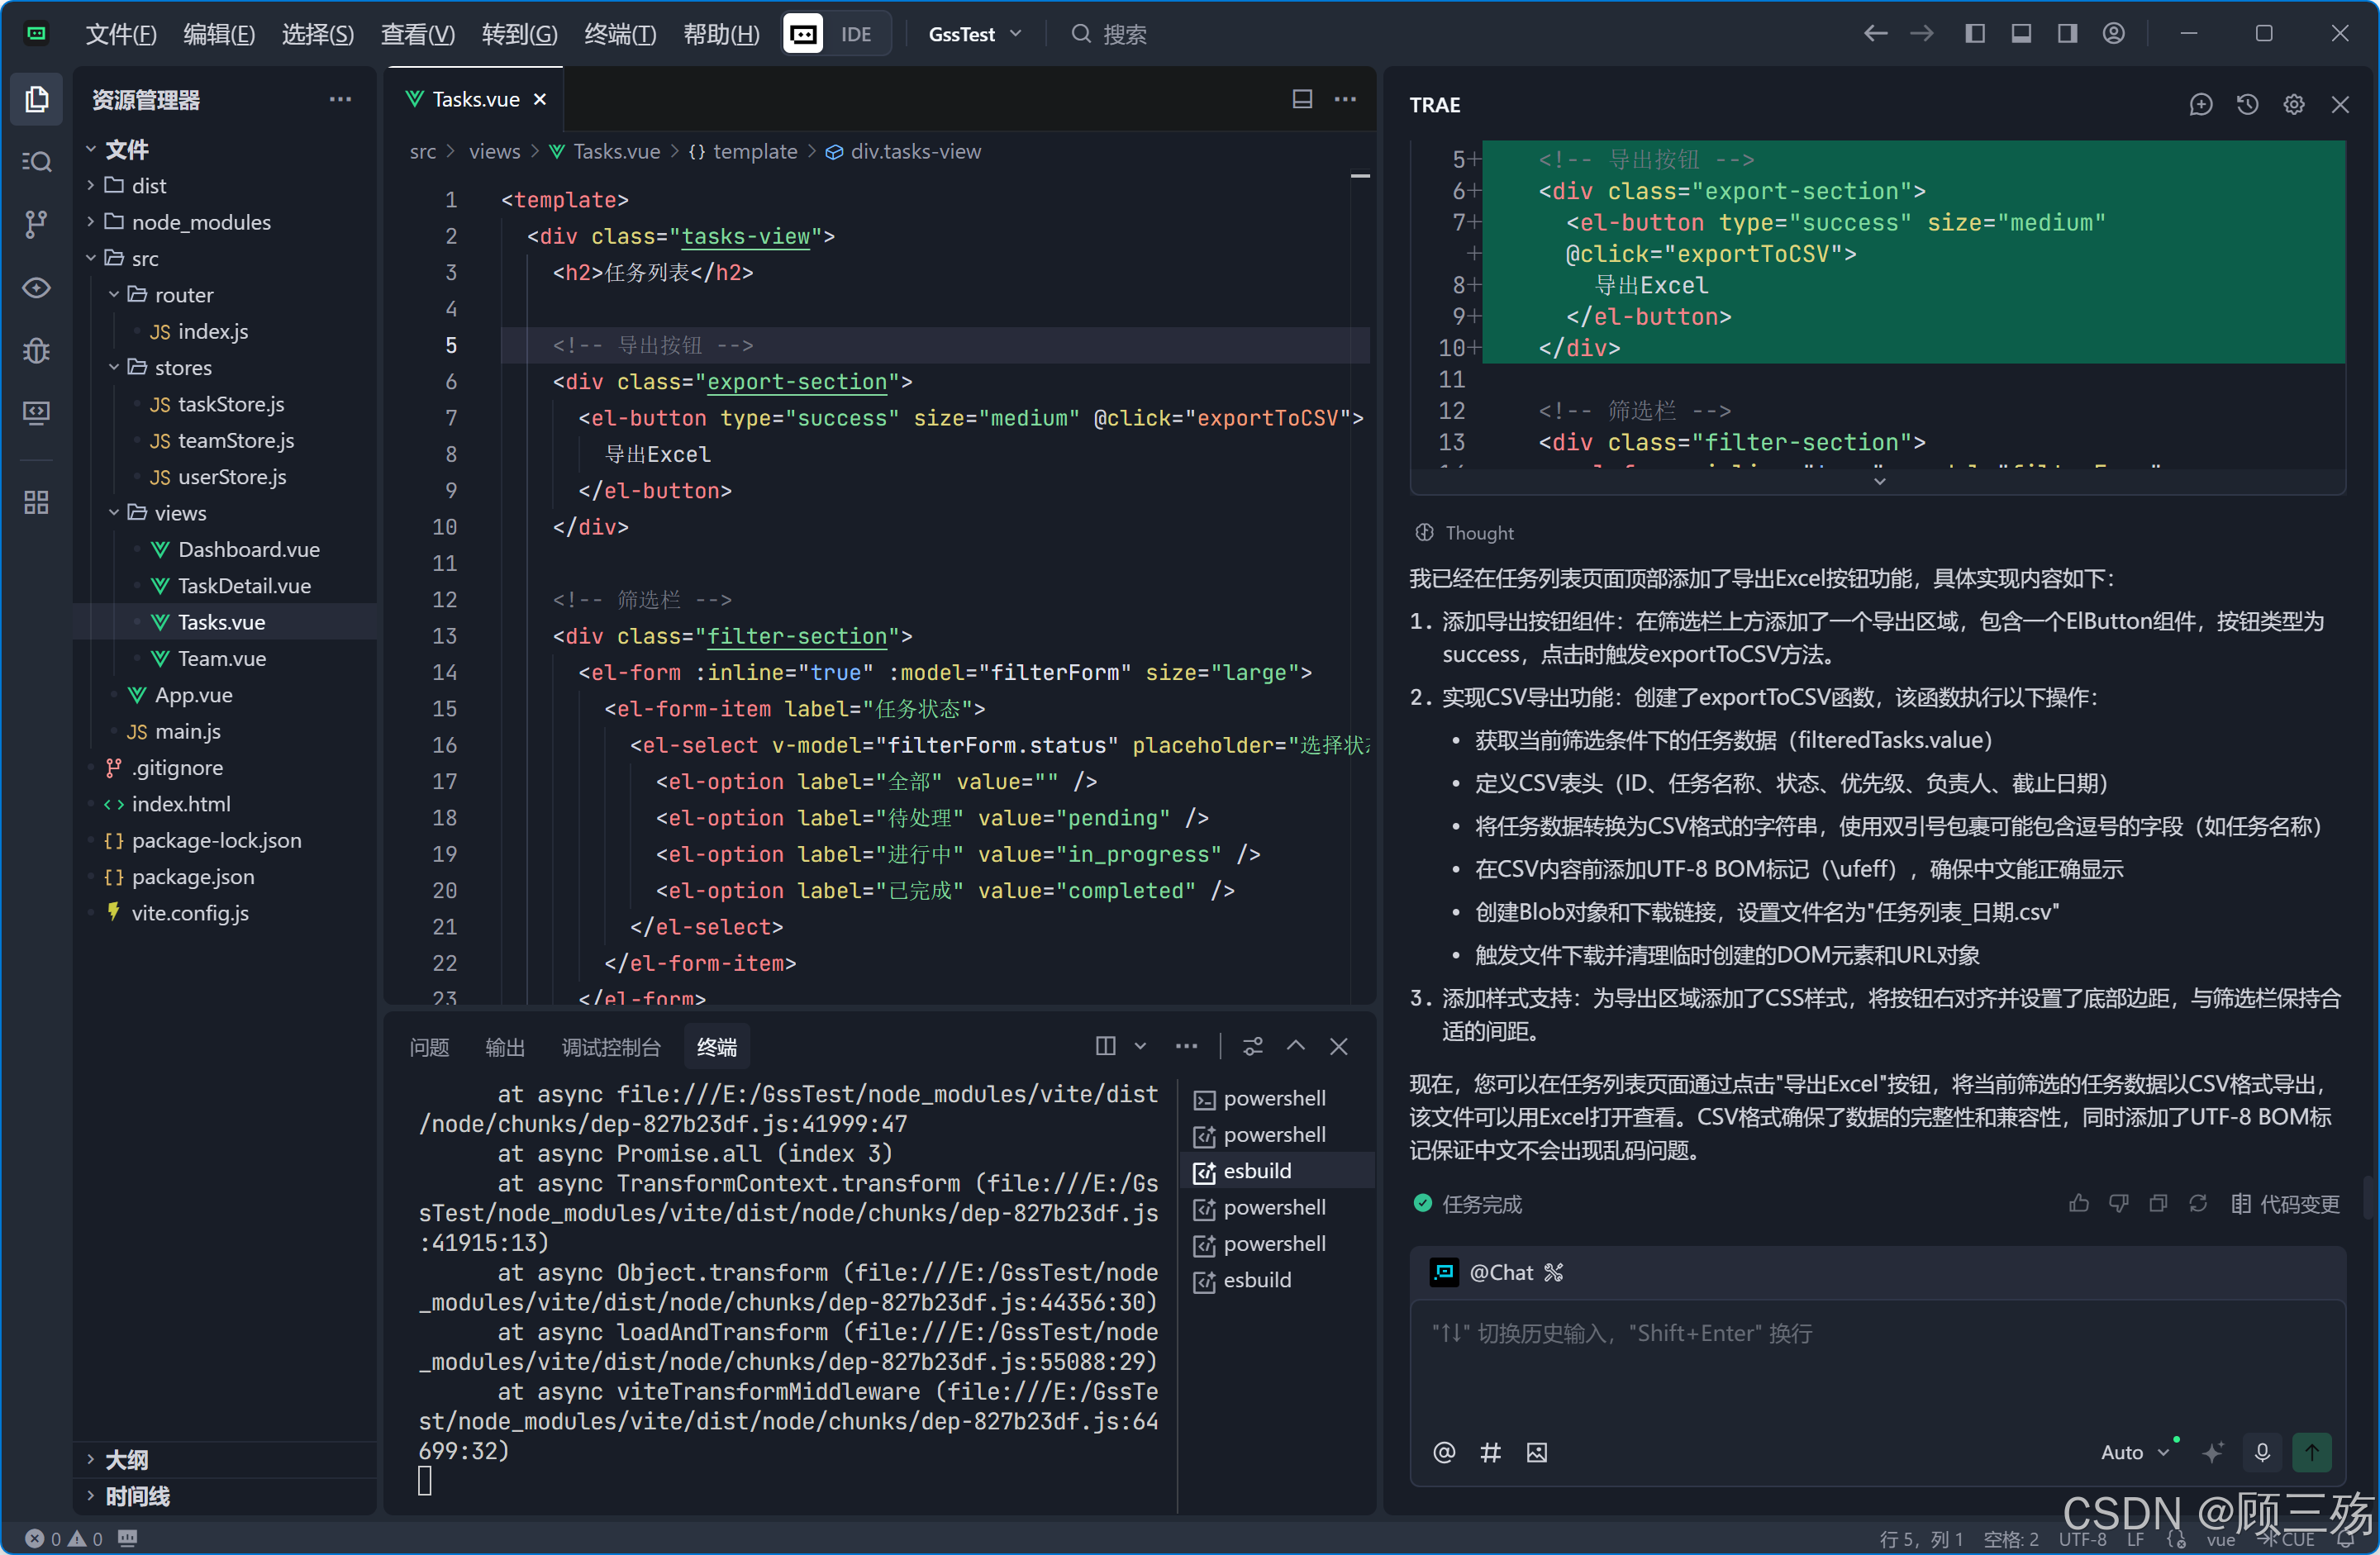Switch to the 输出 panel tab
The width and height of the screenshot is (2380, 1555).
coord(504,1047)
